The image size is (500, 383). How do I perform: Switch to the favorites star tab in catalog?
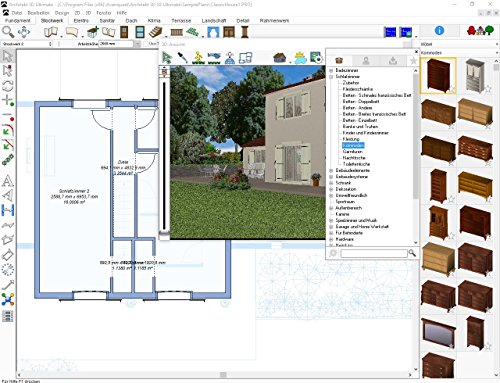point(413,61)
